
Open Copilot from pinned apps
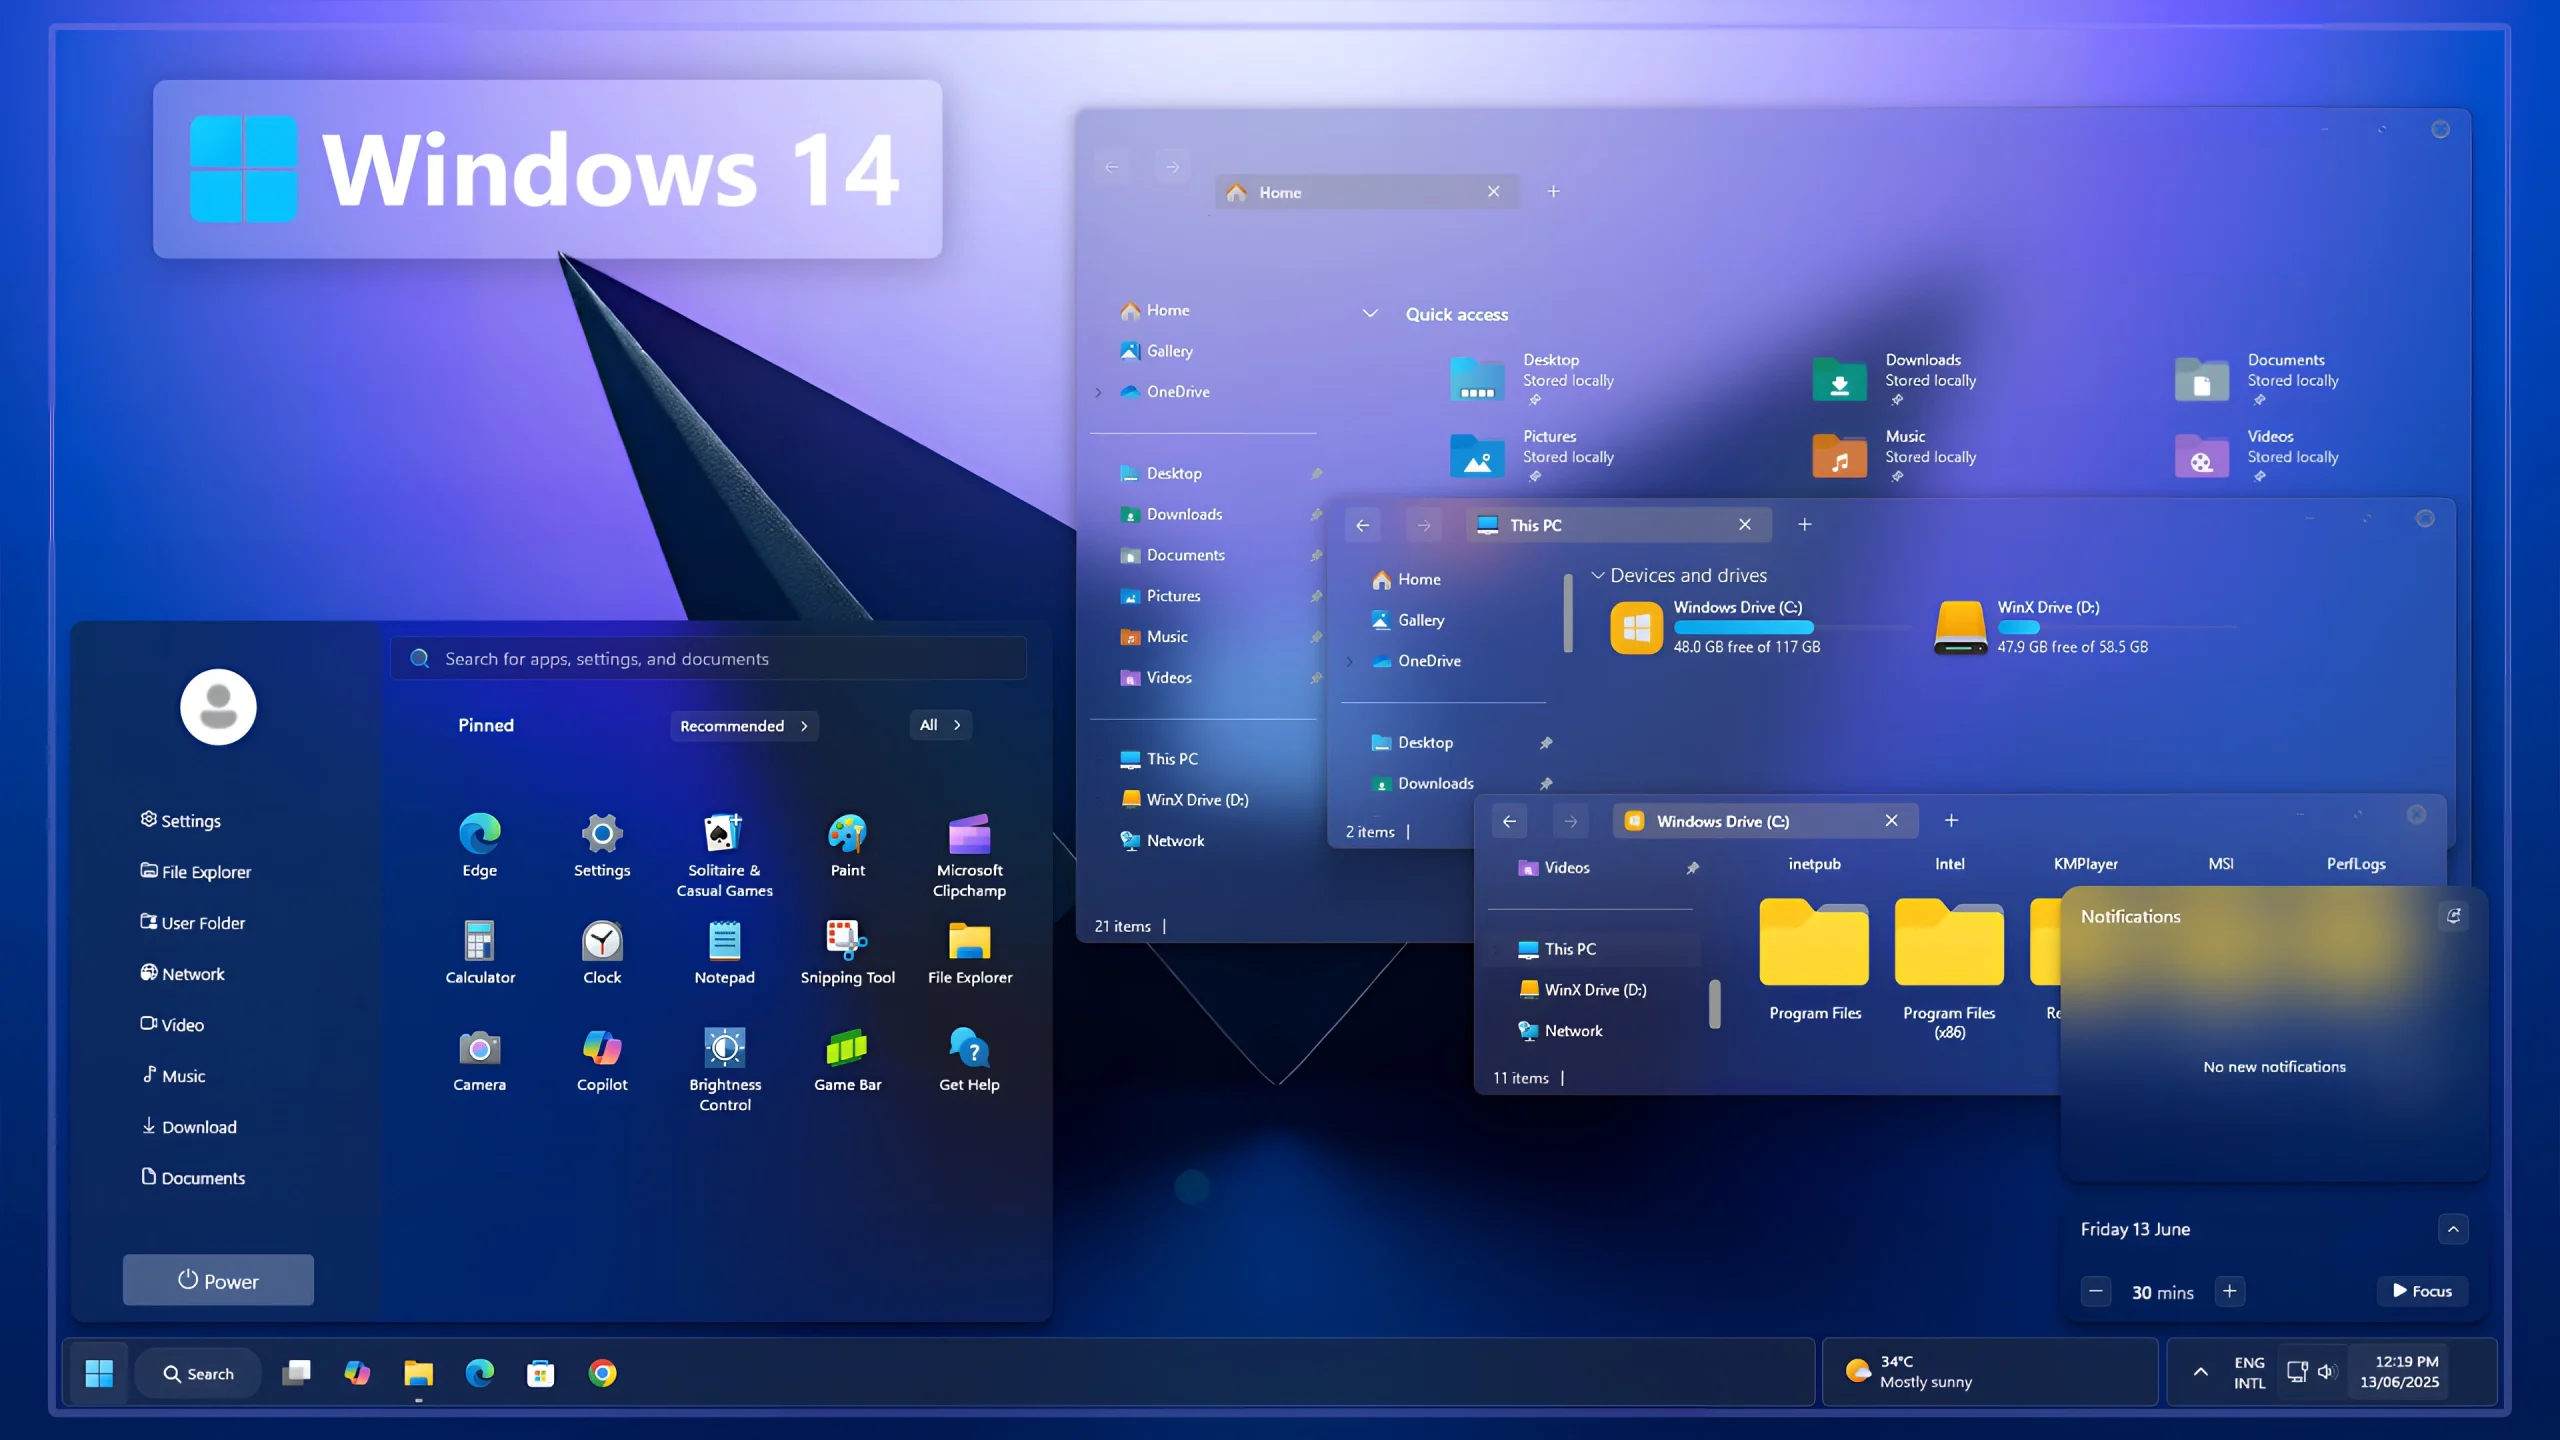click(x=602, y=1060)
